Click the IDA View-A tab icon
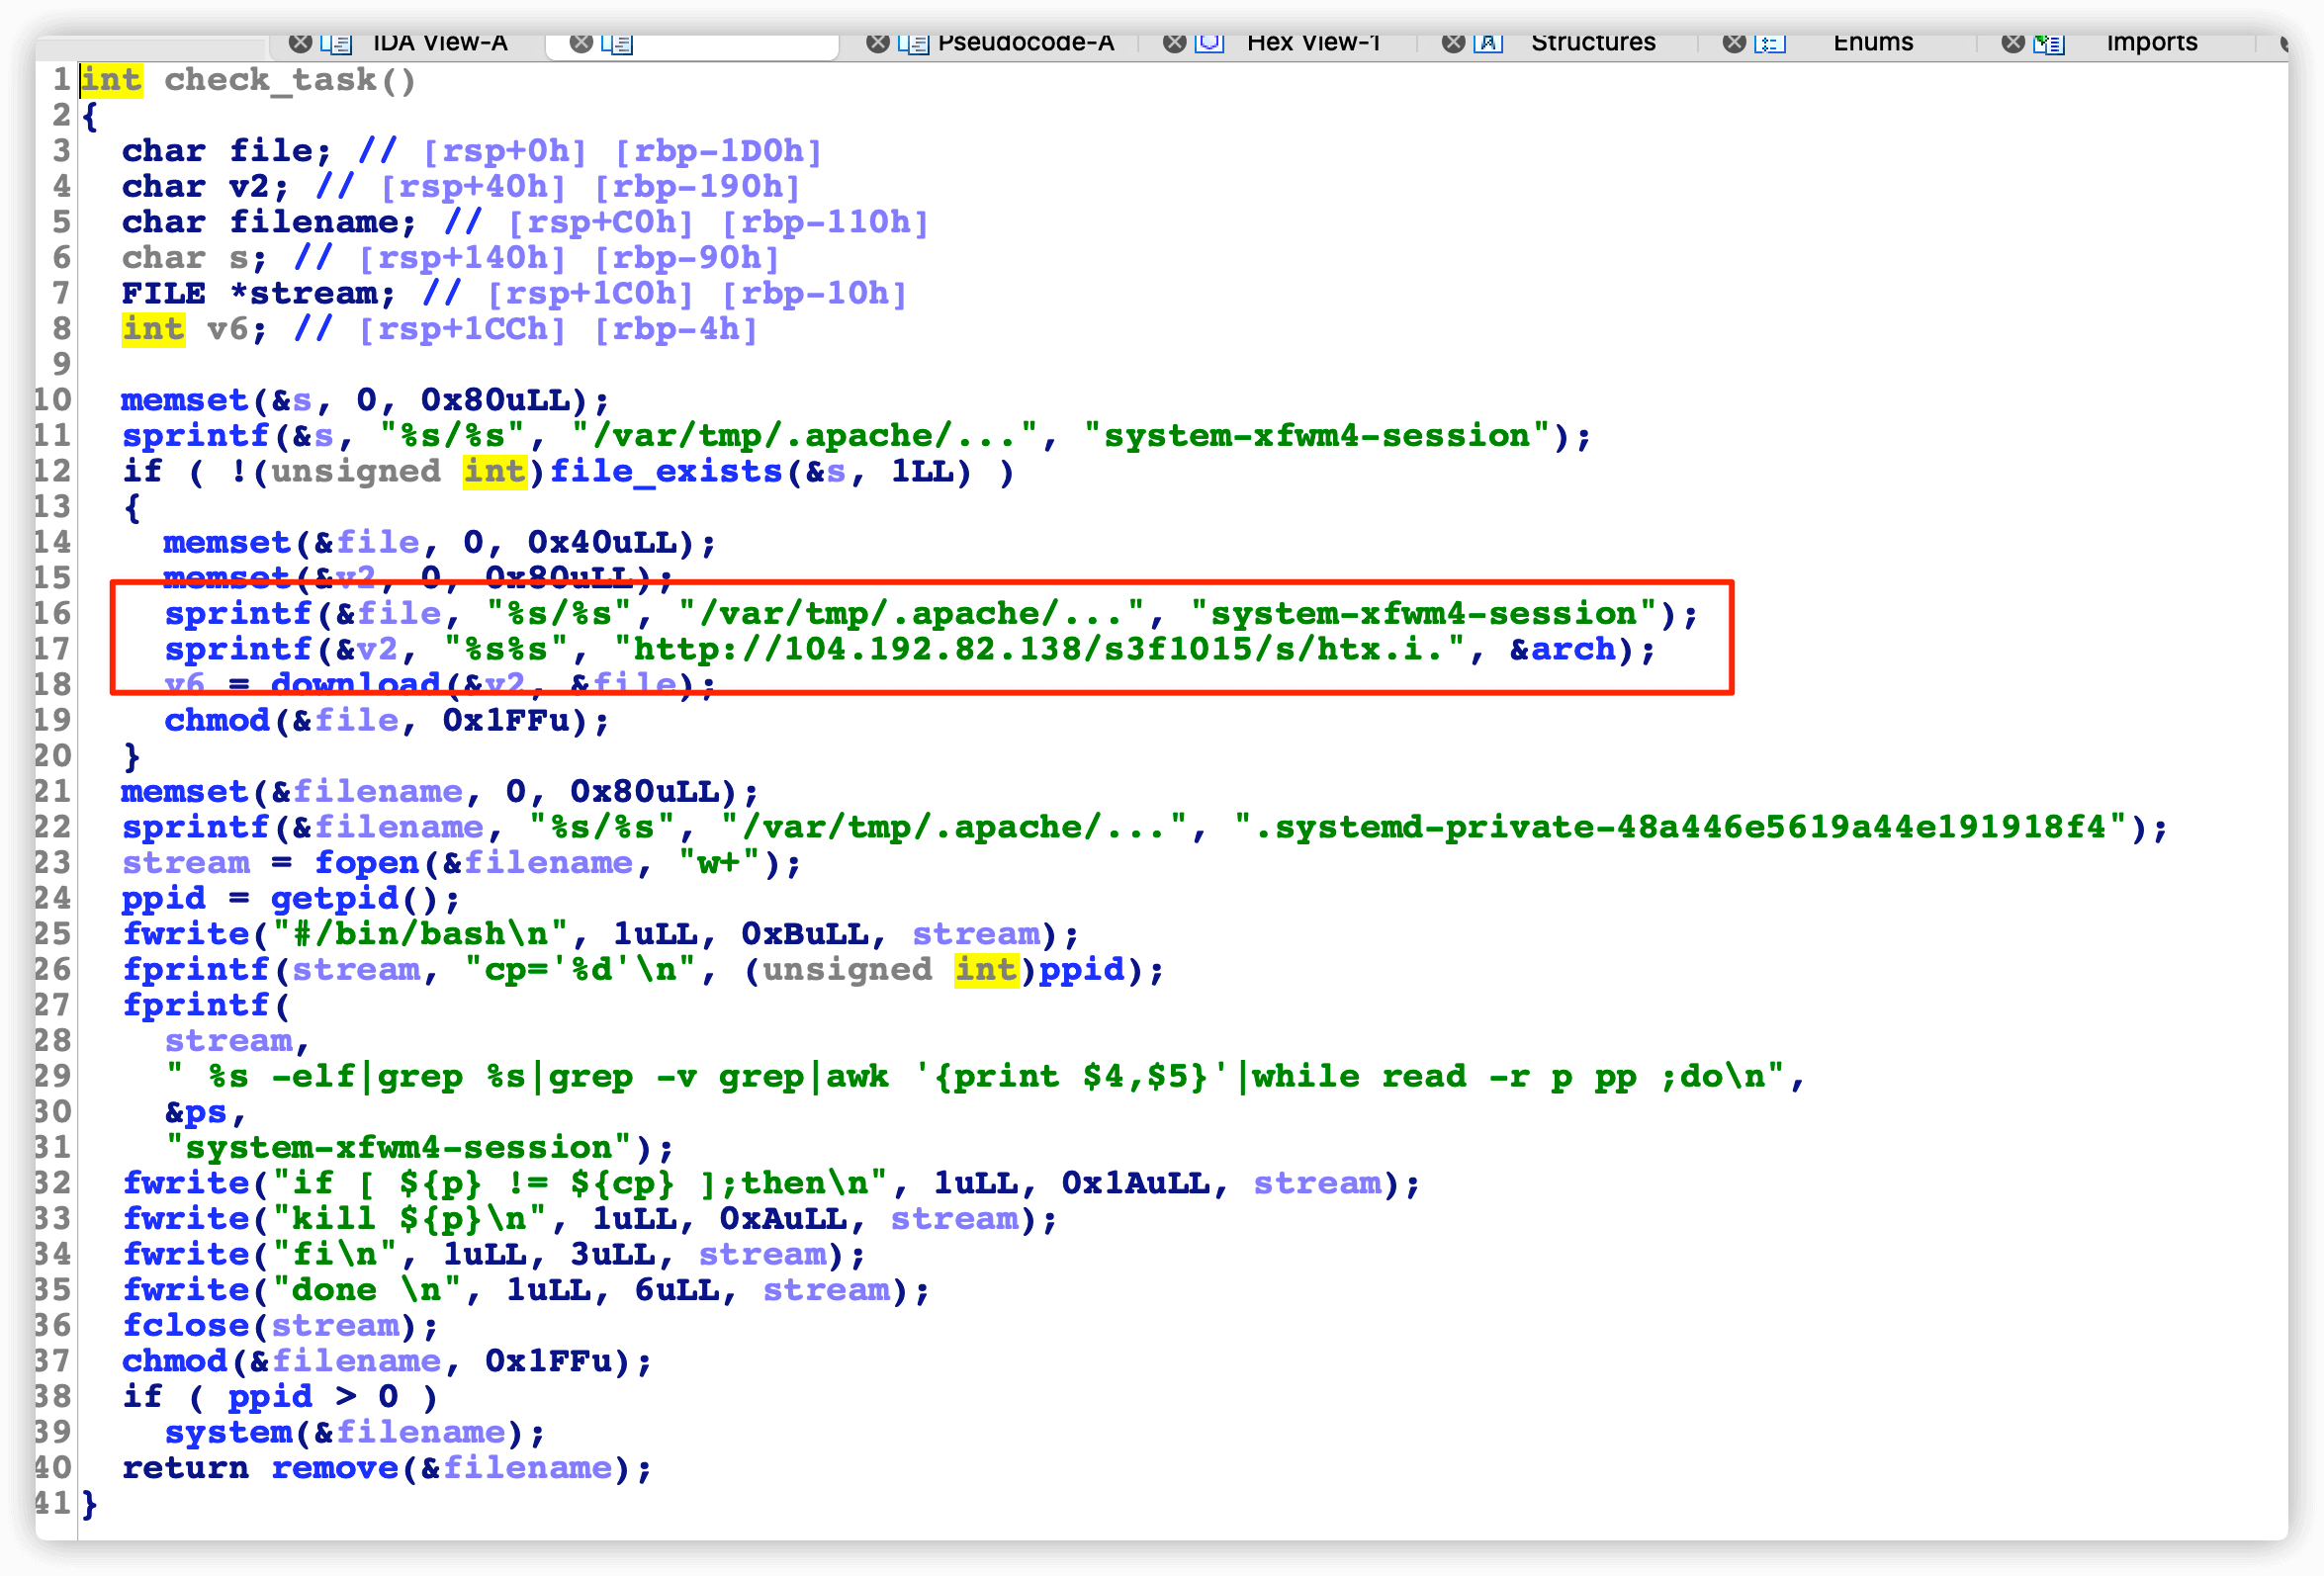 [335, 44]
